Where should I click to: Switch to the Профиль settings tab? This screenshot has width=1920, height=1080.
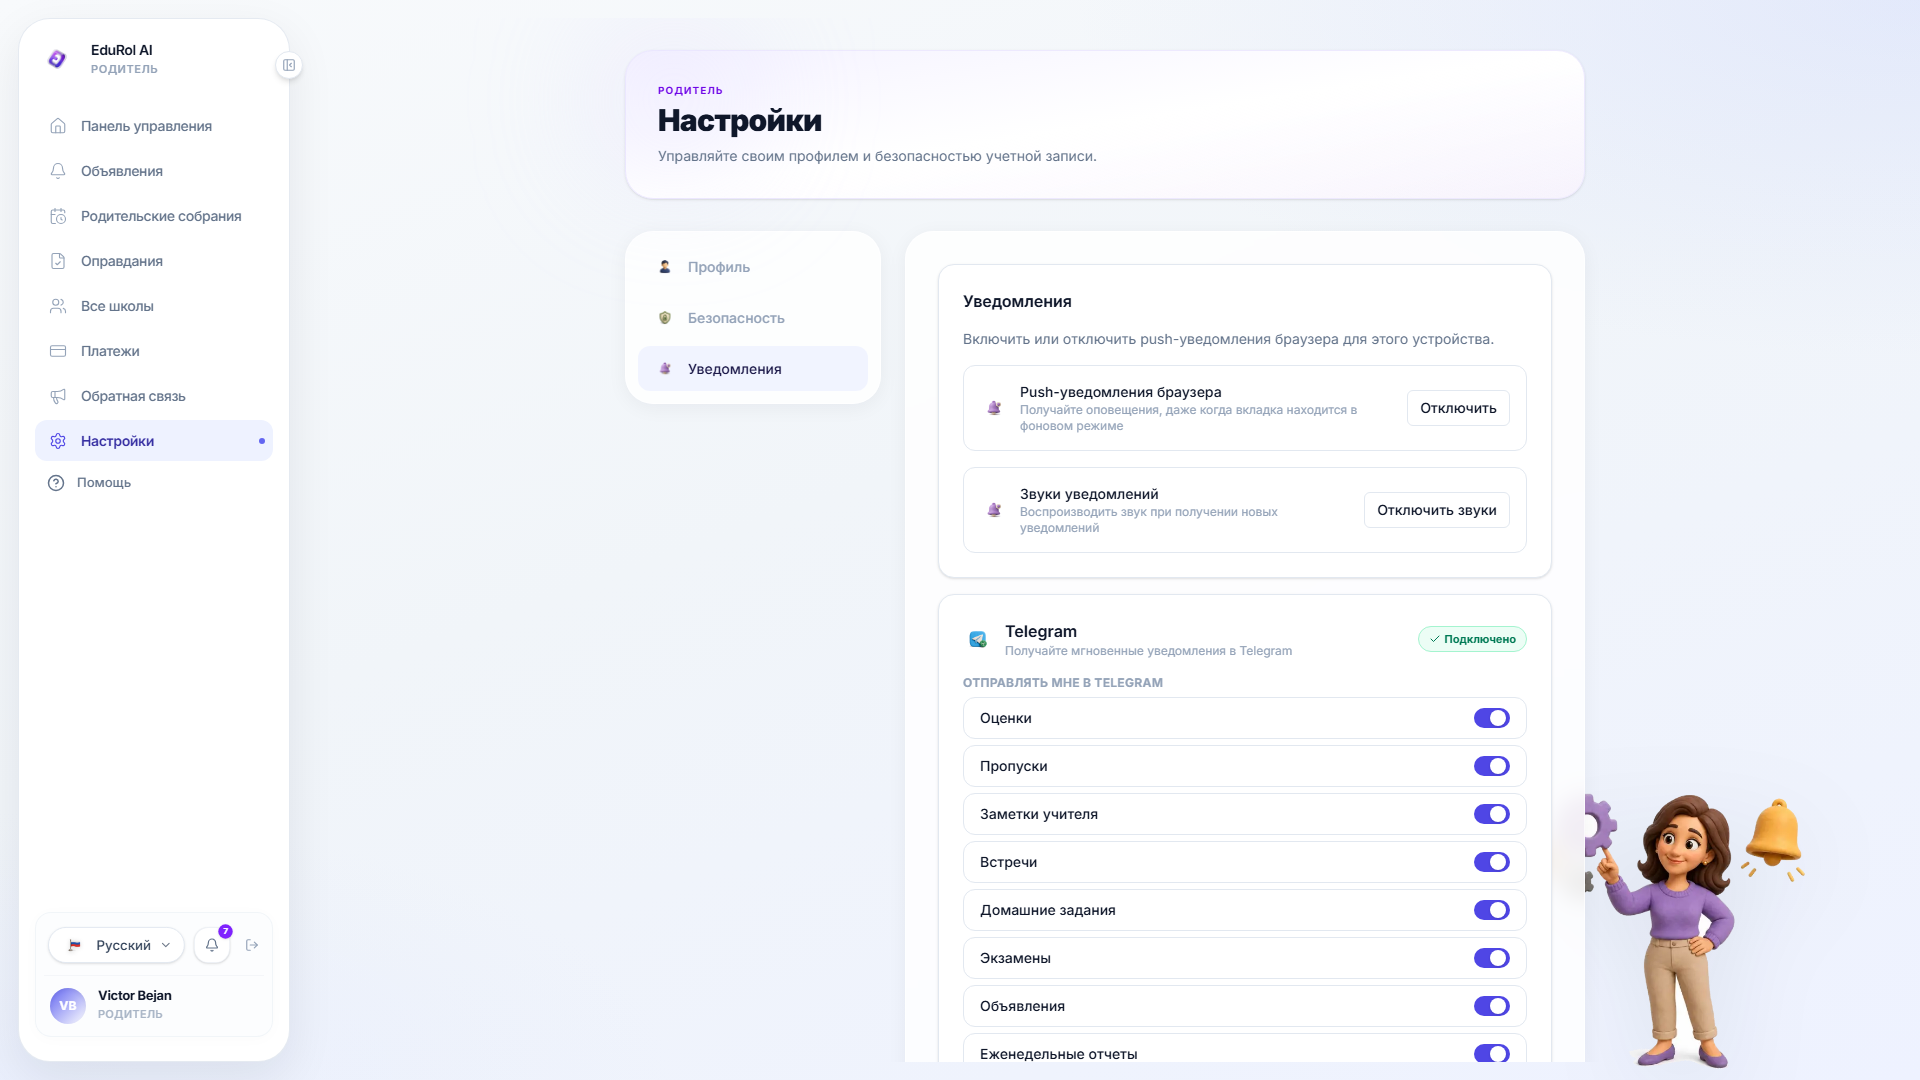pyautogui.click(x=753, y=267)
